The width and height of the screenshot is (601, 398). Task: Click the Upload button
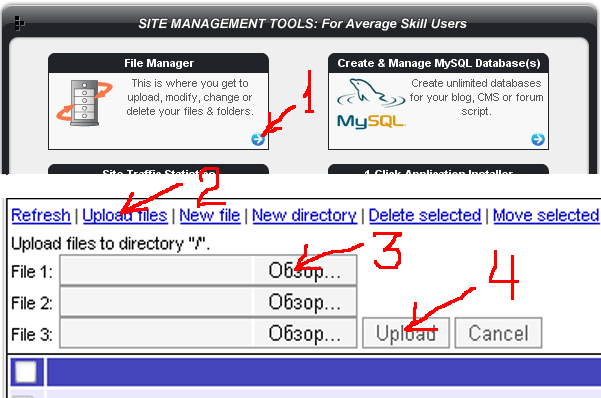pos(406,333)
